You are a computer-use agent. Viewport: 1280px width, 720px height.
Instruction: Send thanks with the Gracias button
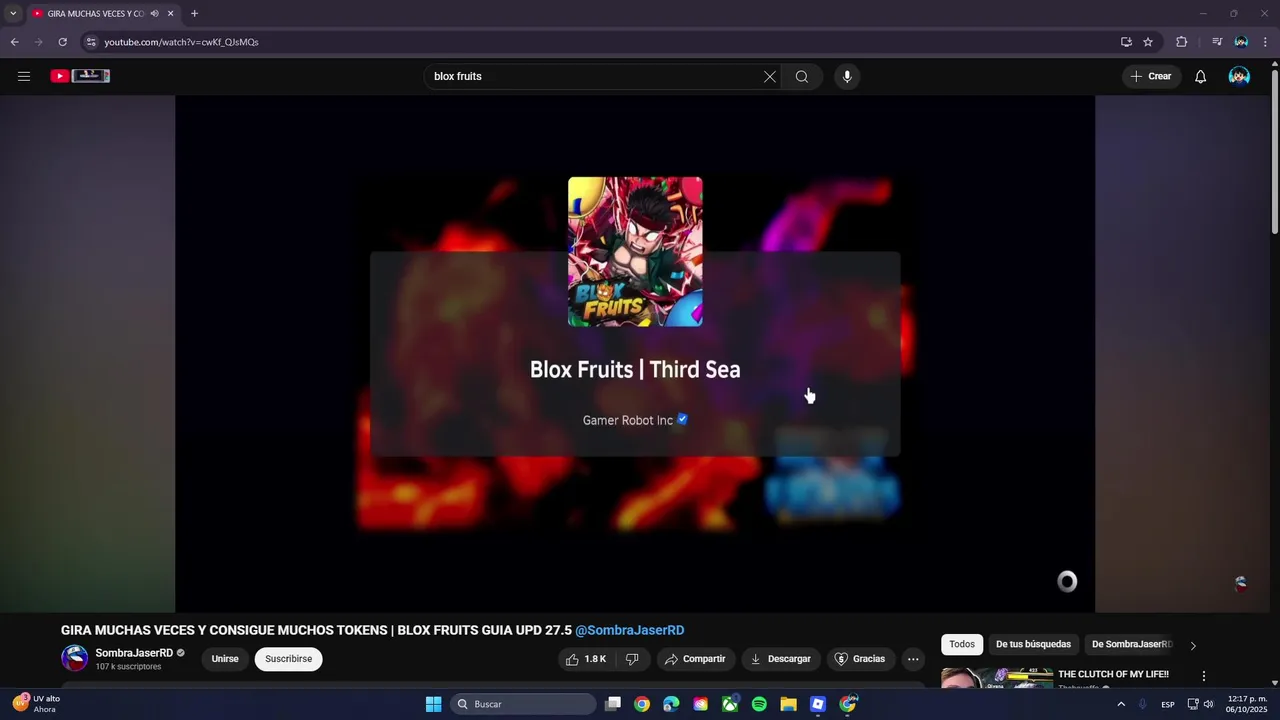click(860, 659)
